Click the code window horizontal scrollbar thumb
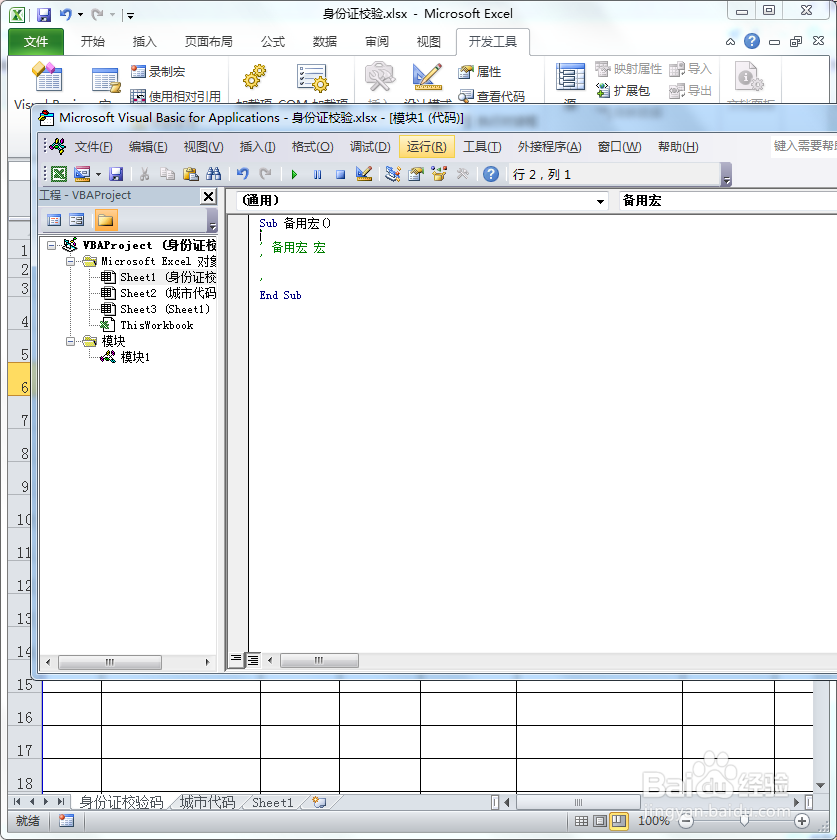 click(x=319, y=661)
